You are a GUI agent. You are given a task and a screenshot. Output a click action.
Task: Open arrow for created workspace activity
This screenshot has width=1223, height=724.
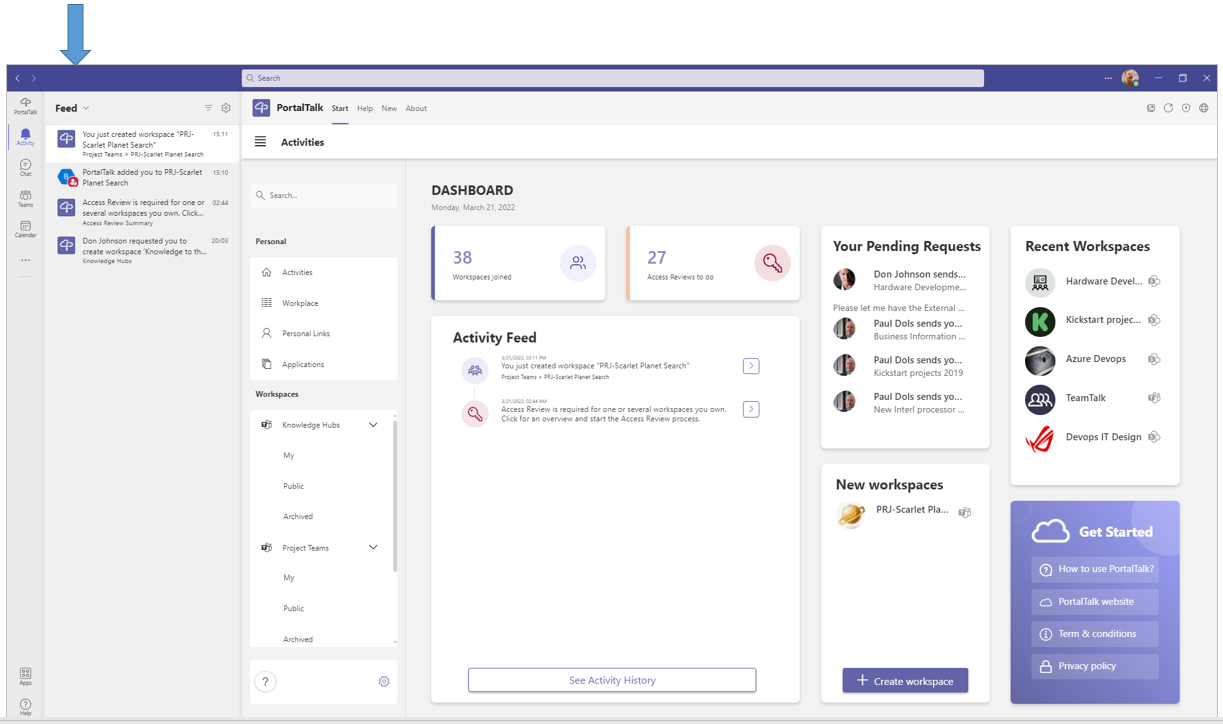click(x=751, y=366)
